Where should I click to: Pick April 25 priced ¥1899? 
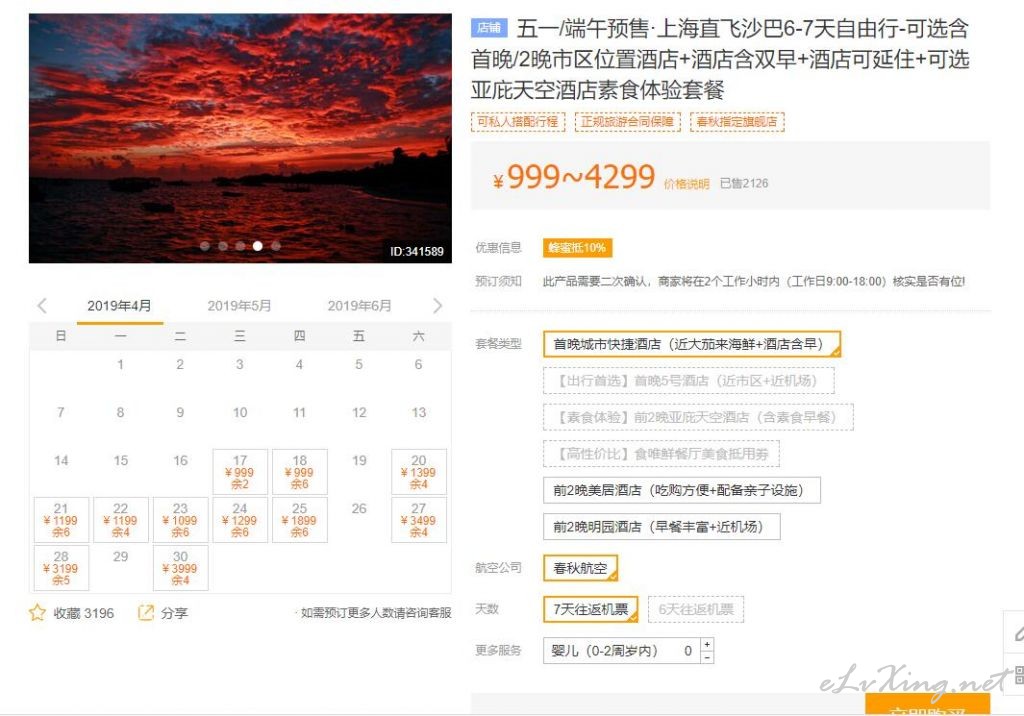[x=300, y=520]
